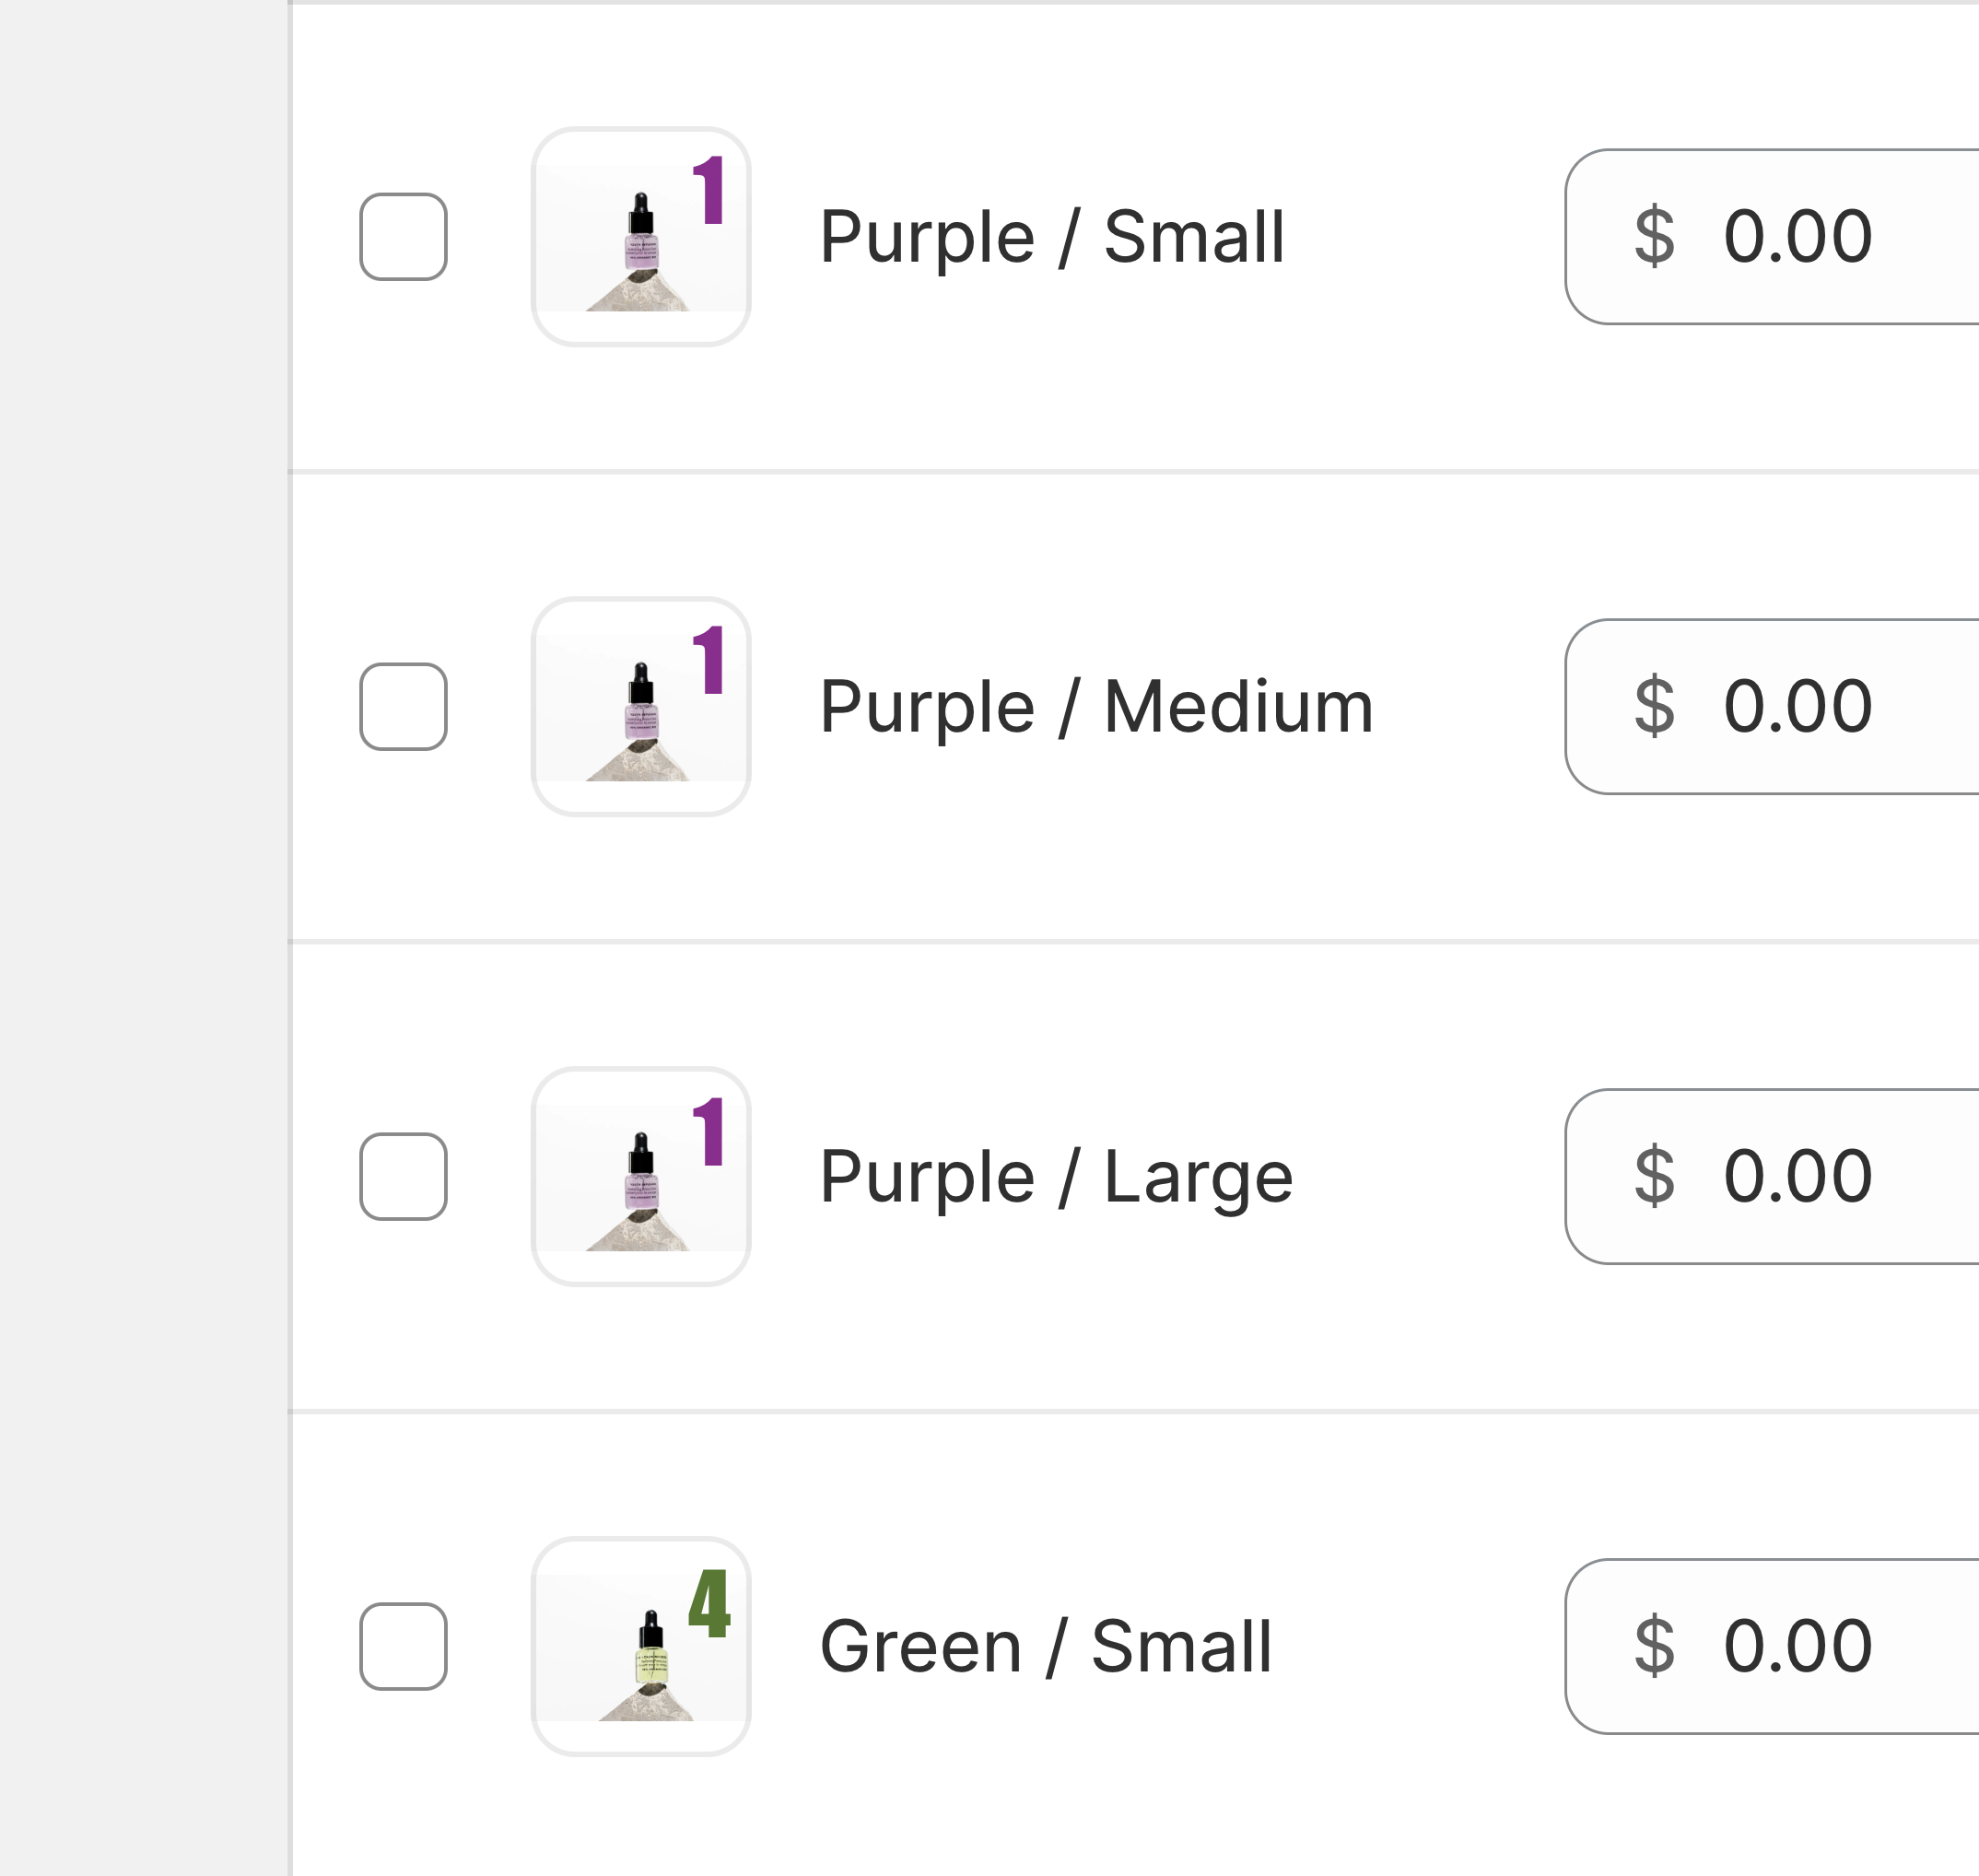
Task: Select the Purple / Small variant checkbox
Action: (x=403, y=237)
